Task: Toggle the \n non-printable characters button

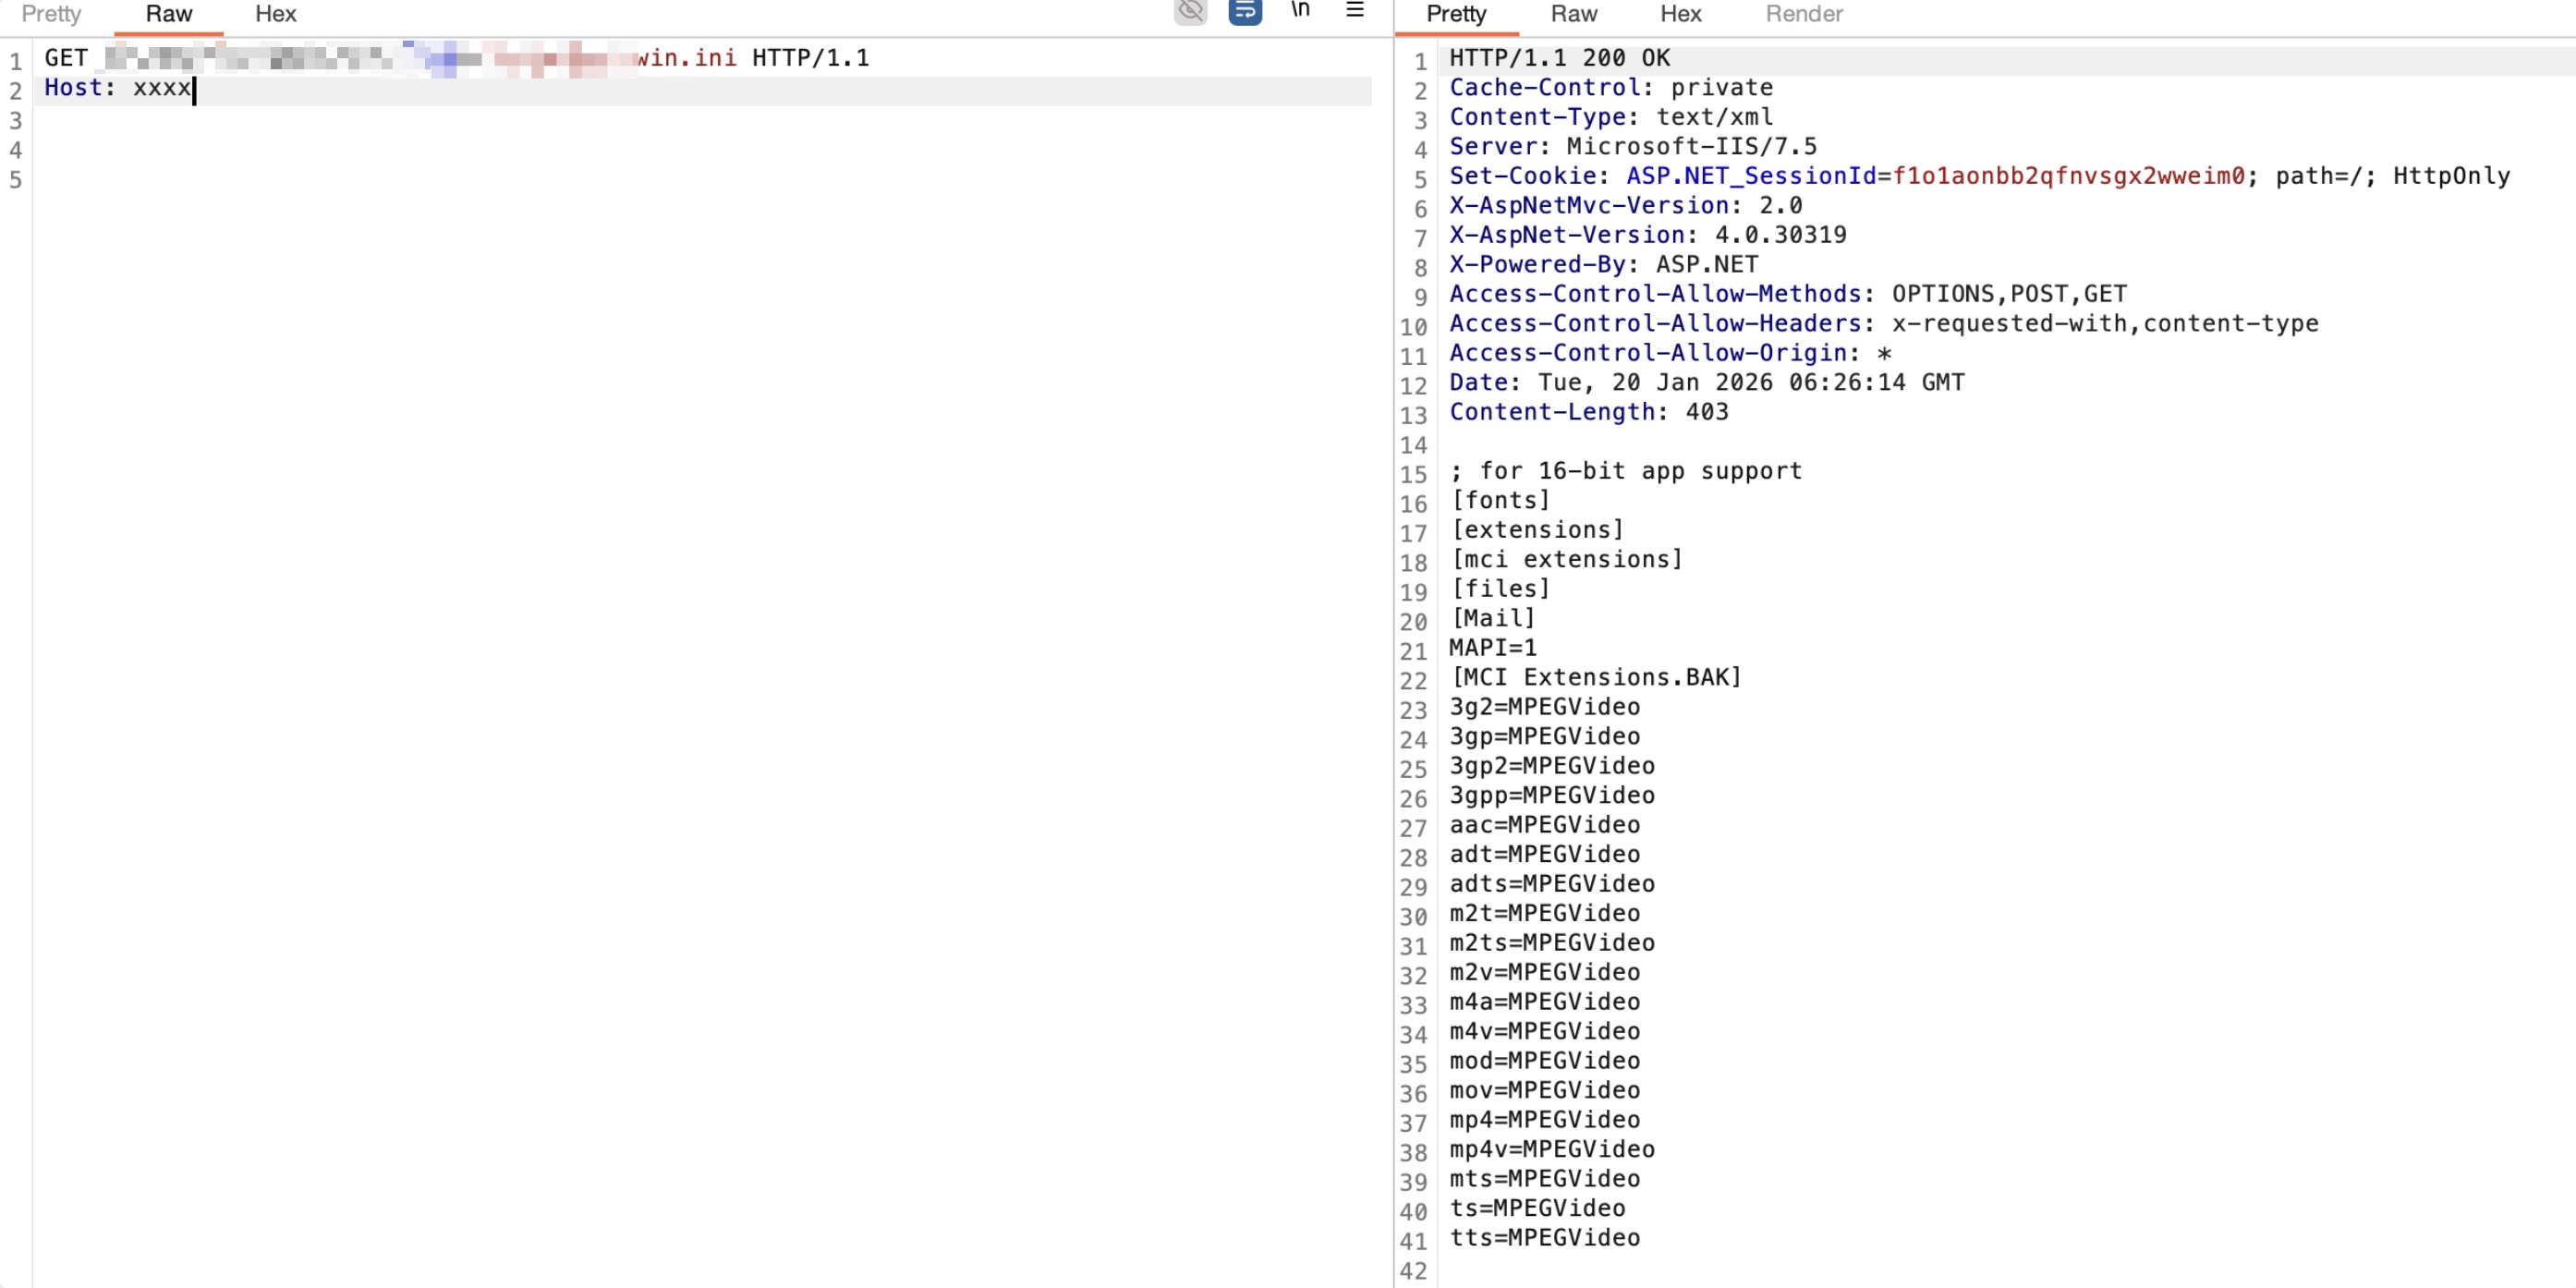Action: [1300, 10]
